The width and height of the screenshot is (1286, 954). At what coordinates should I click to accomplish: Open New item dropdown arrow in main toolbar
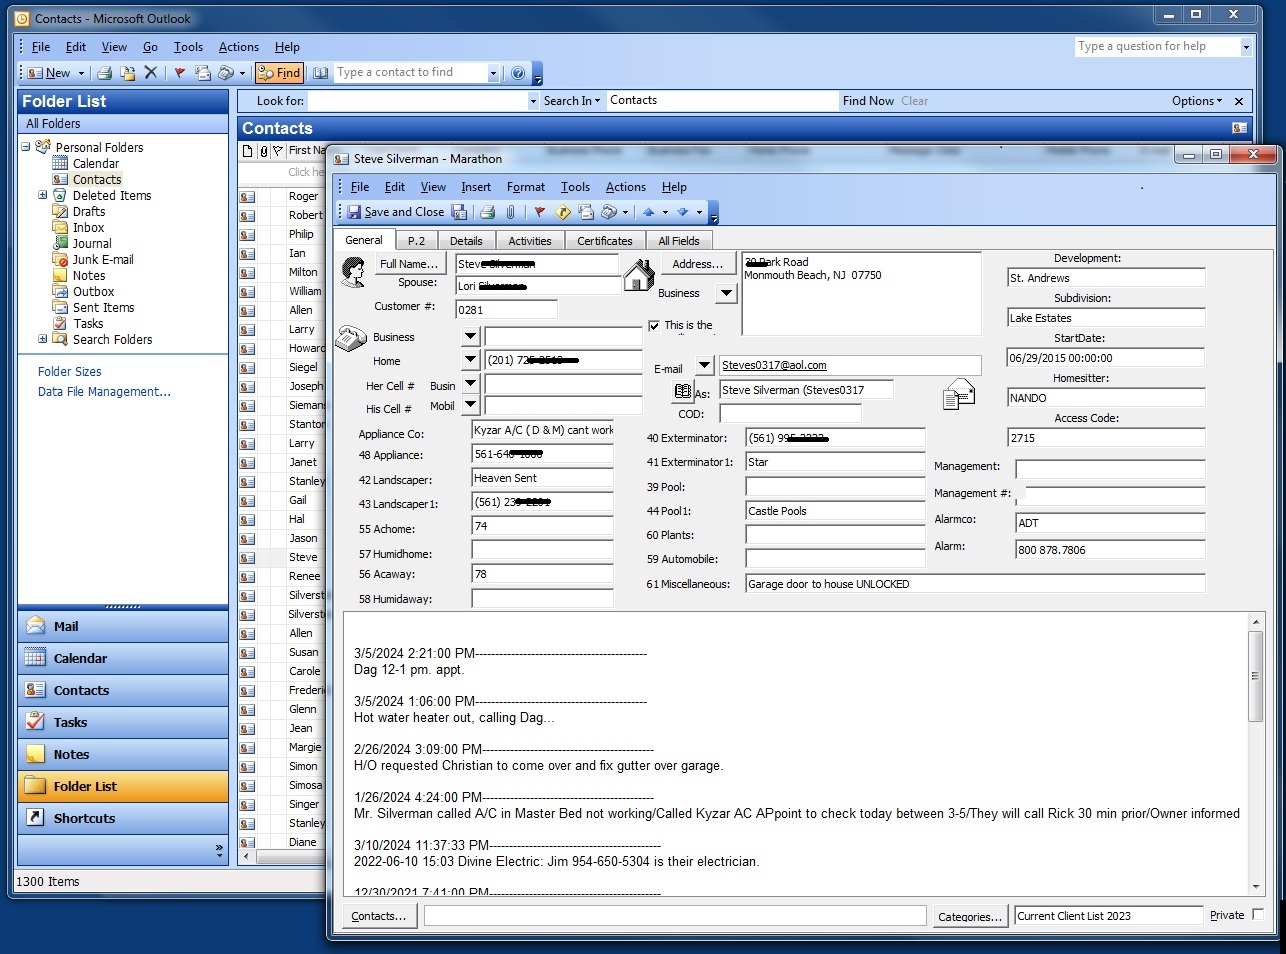click(x=81, y=73)
